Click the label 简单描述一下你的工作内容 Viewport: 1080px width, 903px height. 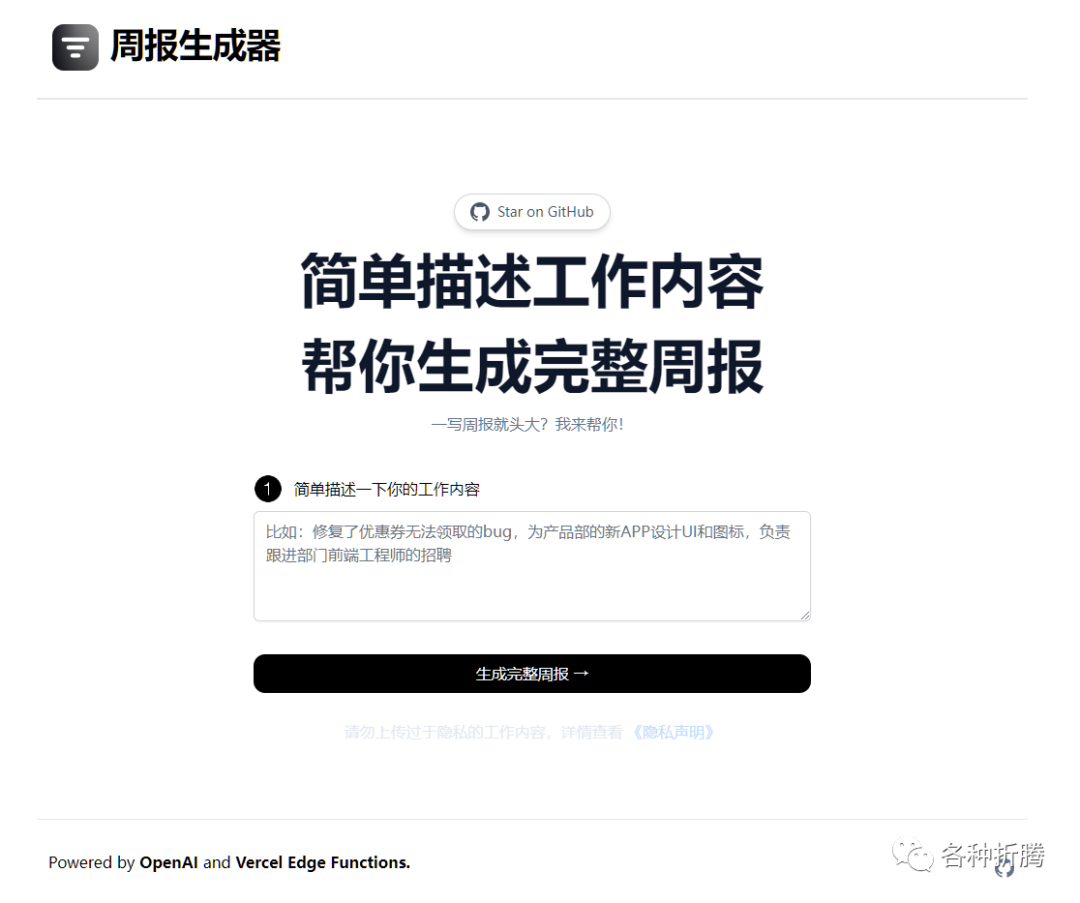point(386,490)
